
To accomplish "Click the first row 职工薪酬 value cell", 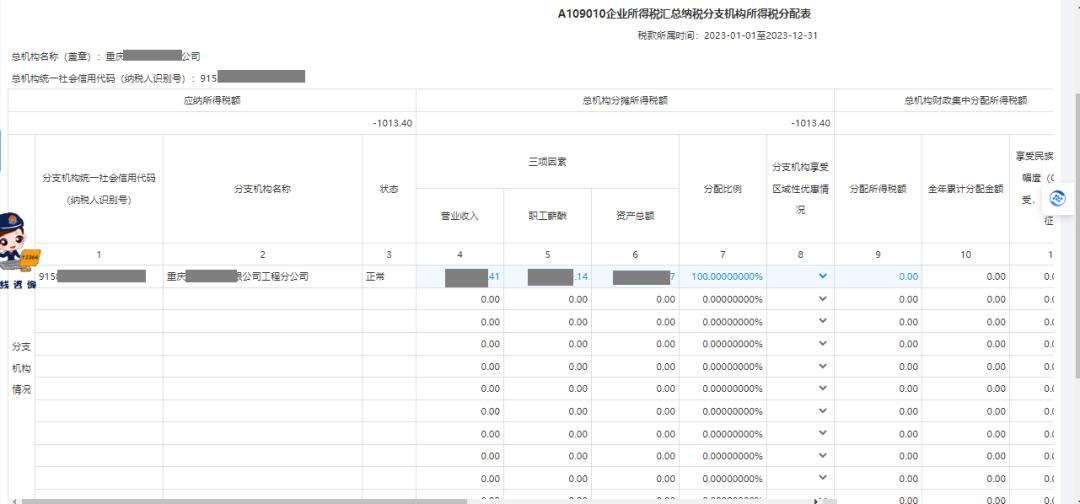I will coord(547,277).
